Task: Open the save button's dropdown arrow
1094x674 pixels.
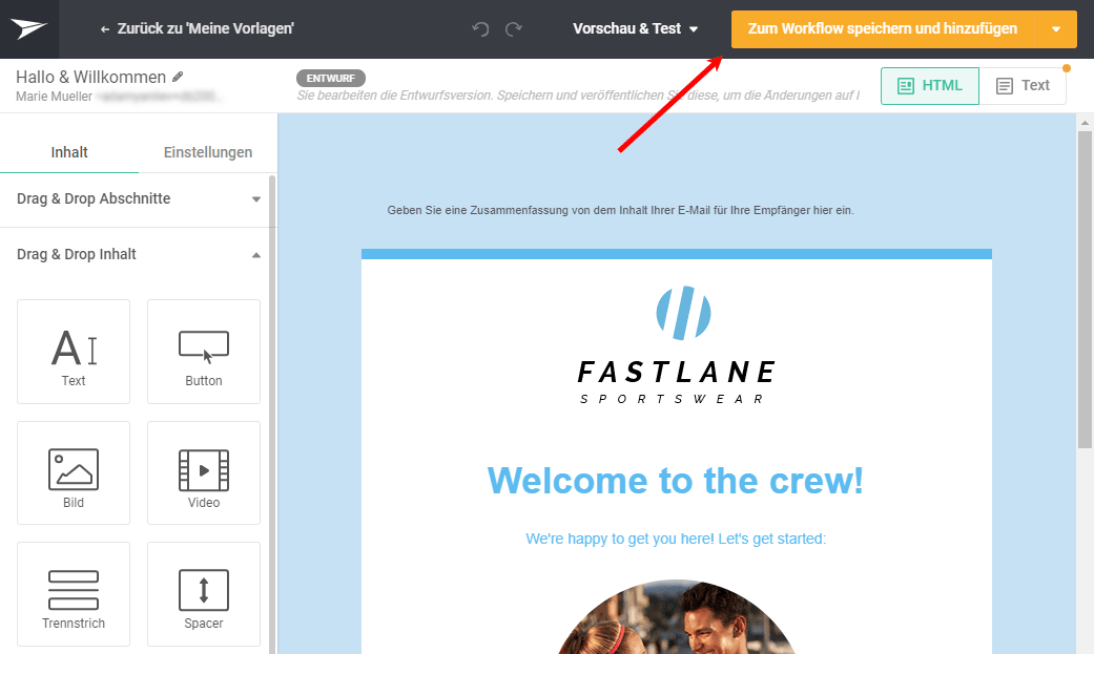Action: (x=1056, y=29)
